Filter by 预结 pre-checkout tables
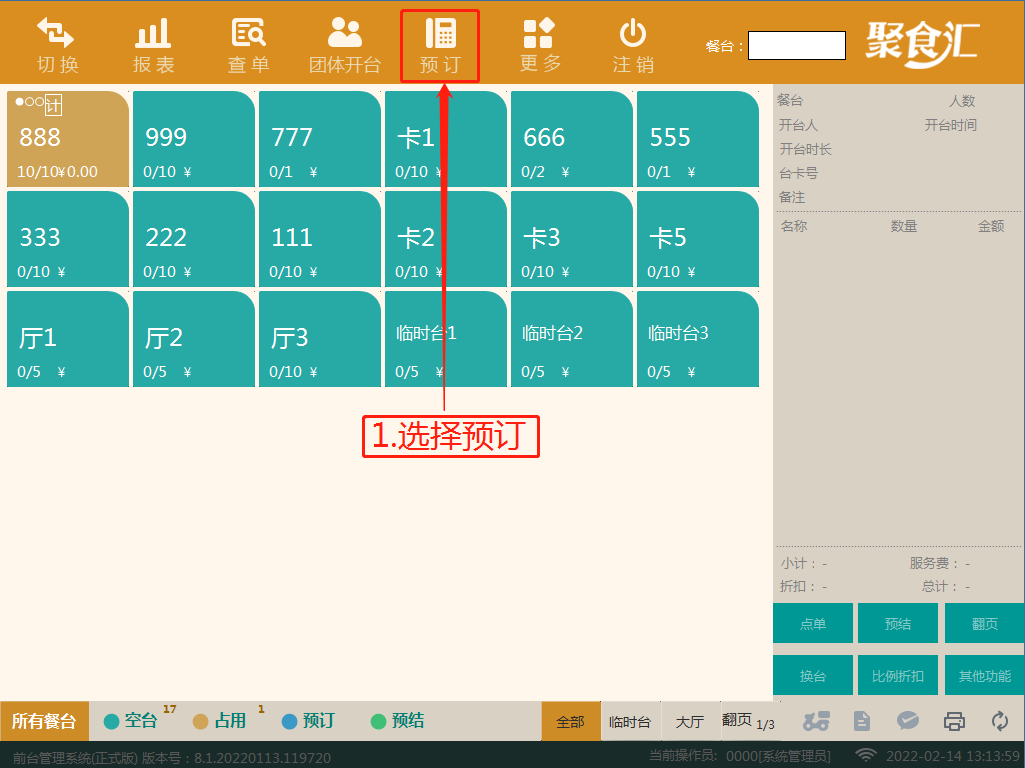The width and height of the screenshot is (1025, 768). pos(397,720)
